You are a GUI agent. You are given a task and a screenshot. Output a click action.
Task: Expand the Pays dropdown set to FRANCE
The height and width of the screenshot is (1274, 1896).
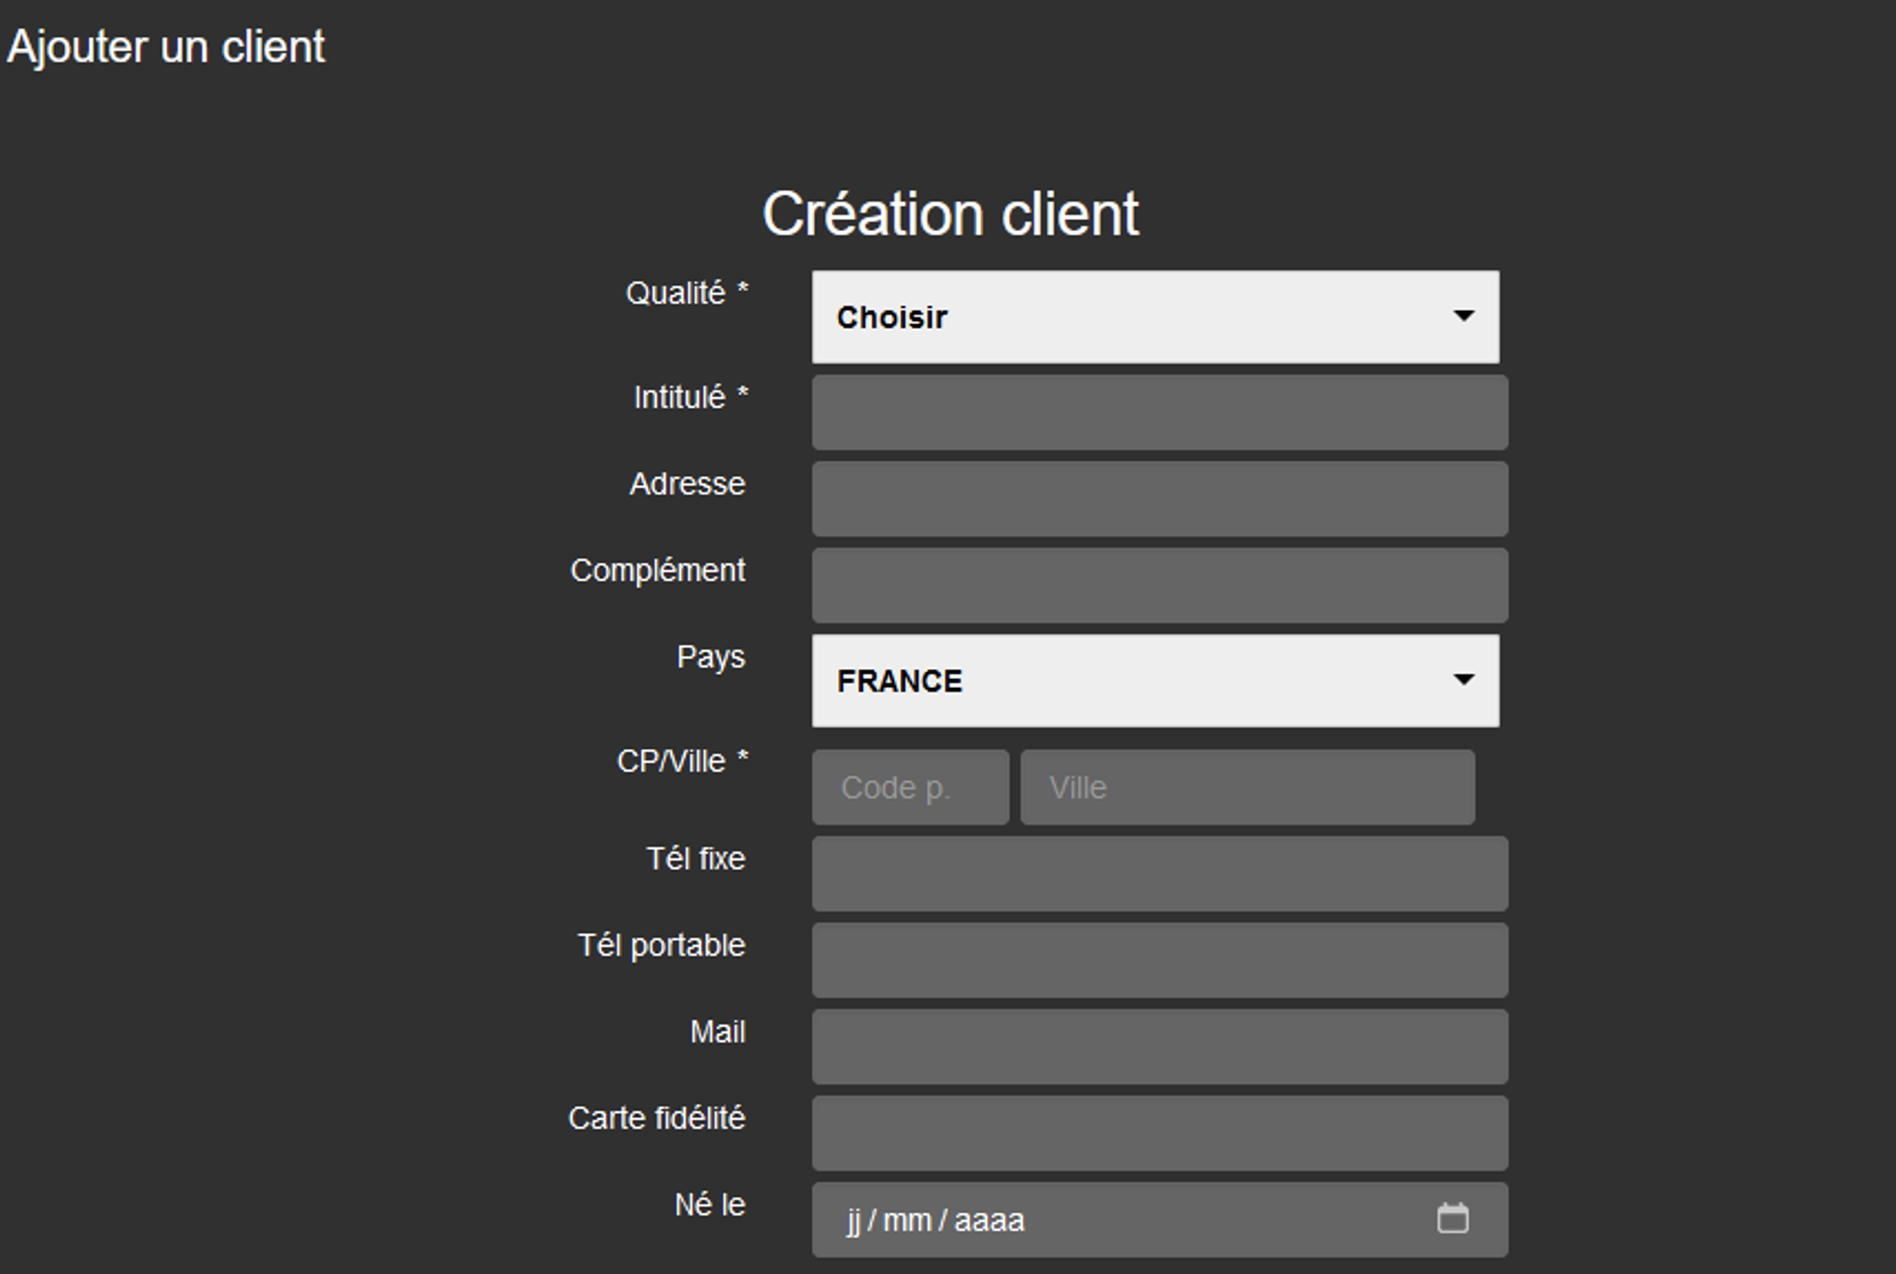[1155, 681]
